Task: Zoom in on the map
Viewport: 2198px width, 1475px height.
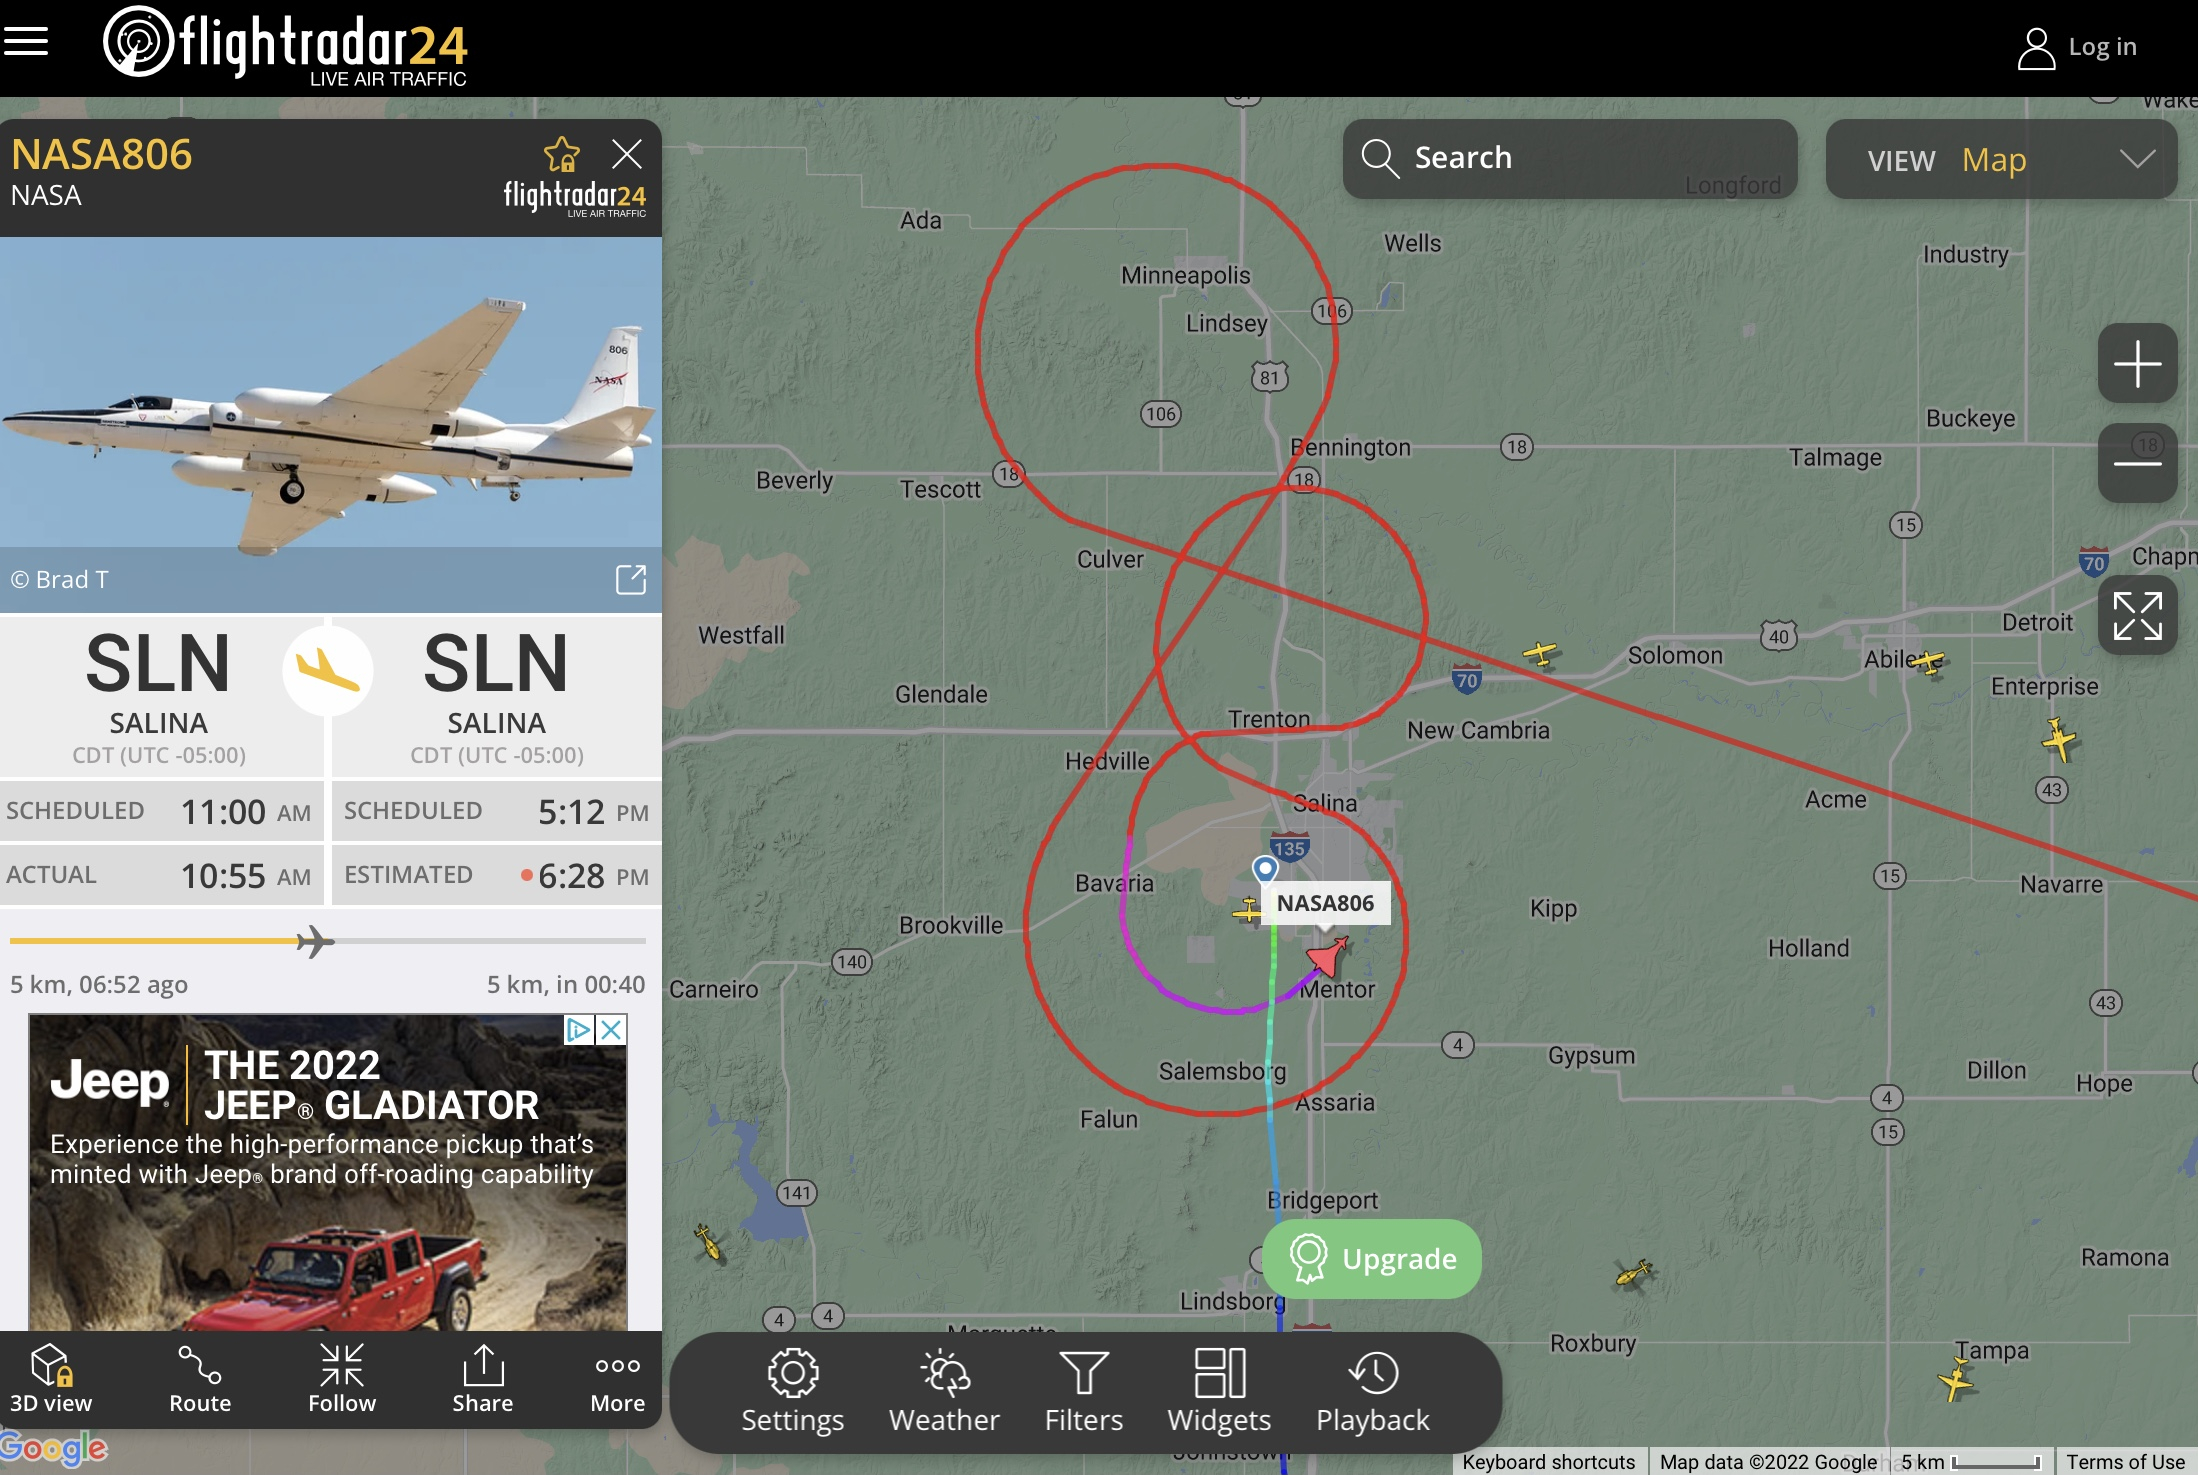Action: [2137, 363]
